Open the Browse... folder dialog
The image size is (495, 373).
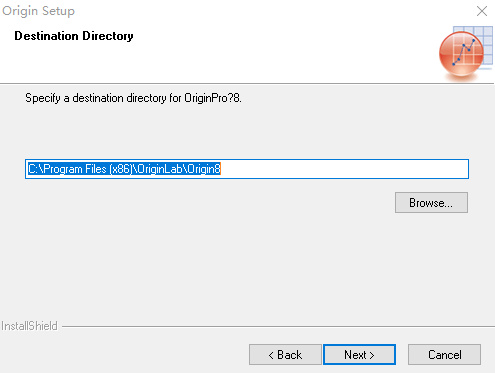point(431,202)
